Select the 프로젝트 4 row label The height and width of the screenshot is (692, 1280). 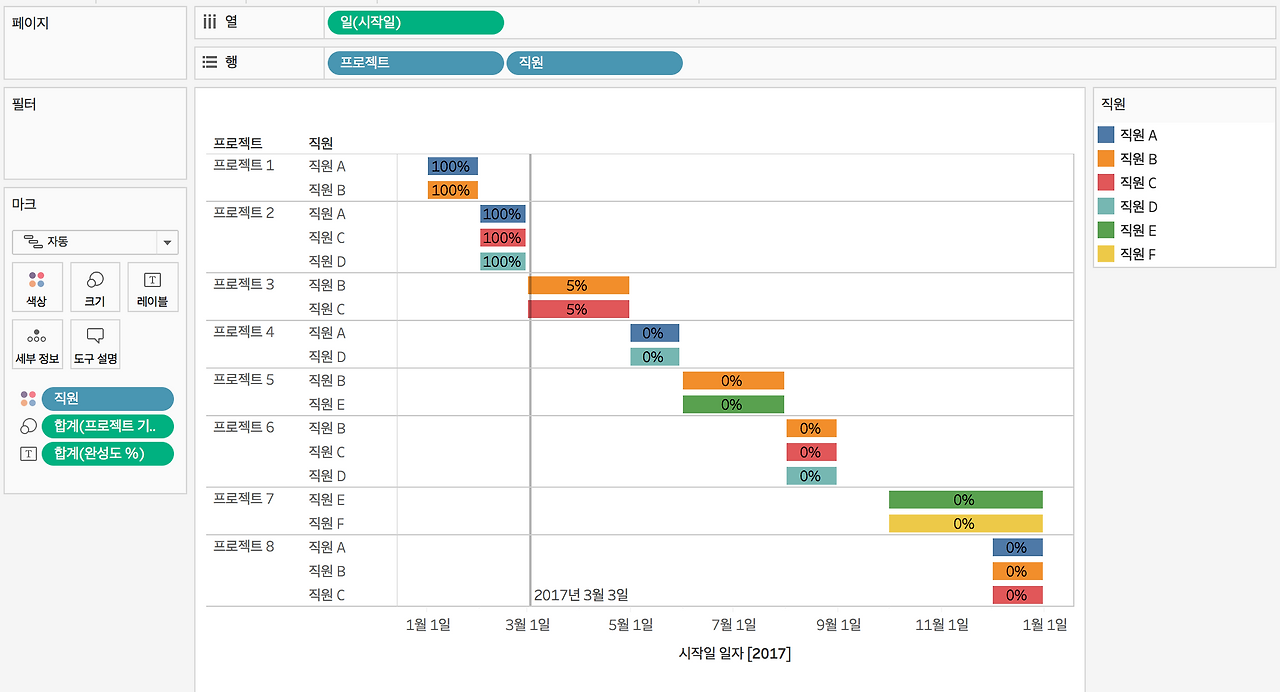244,332
